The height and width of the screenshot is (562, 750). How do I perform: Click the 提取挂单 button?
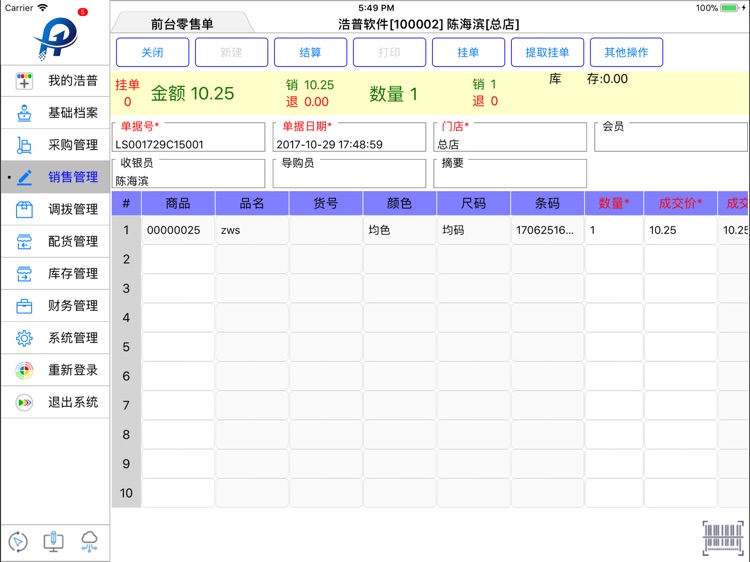547,52
